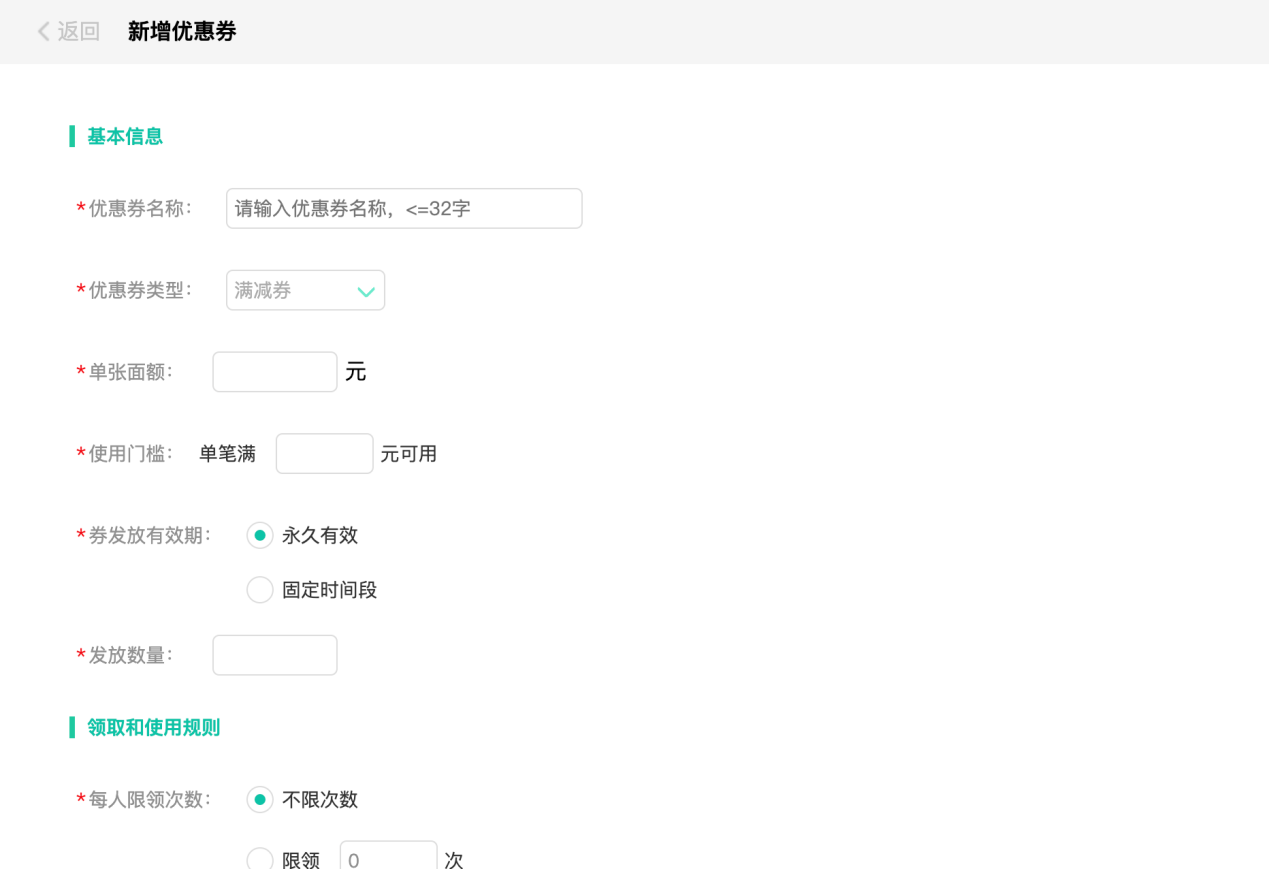Viewport: 1269px width, 869px height.
Task: Click the 单张面额 amount input box
Action: 275,372
